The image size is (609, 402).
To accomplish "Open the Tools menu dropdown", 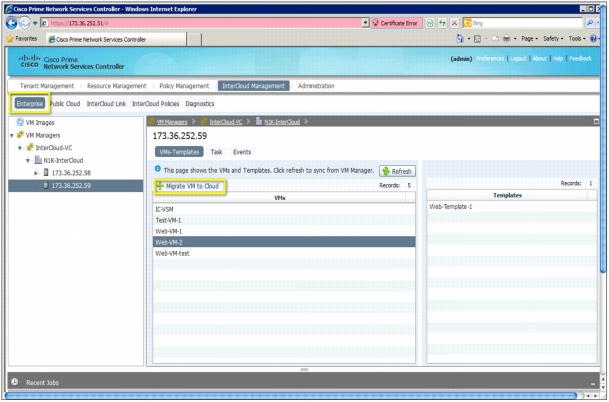I will point(576,38).
